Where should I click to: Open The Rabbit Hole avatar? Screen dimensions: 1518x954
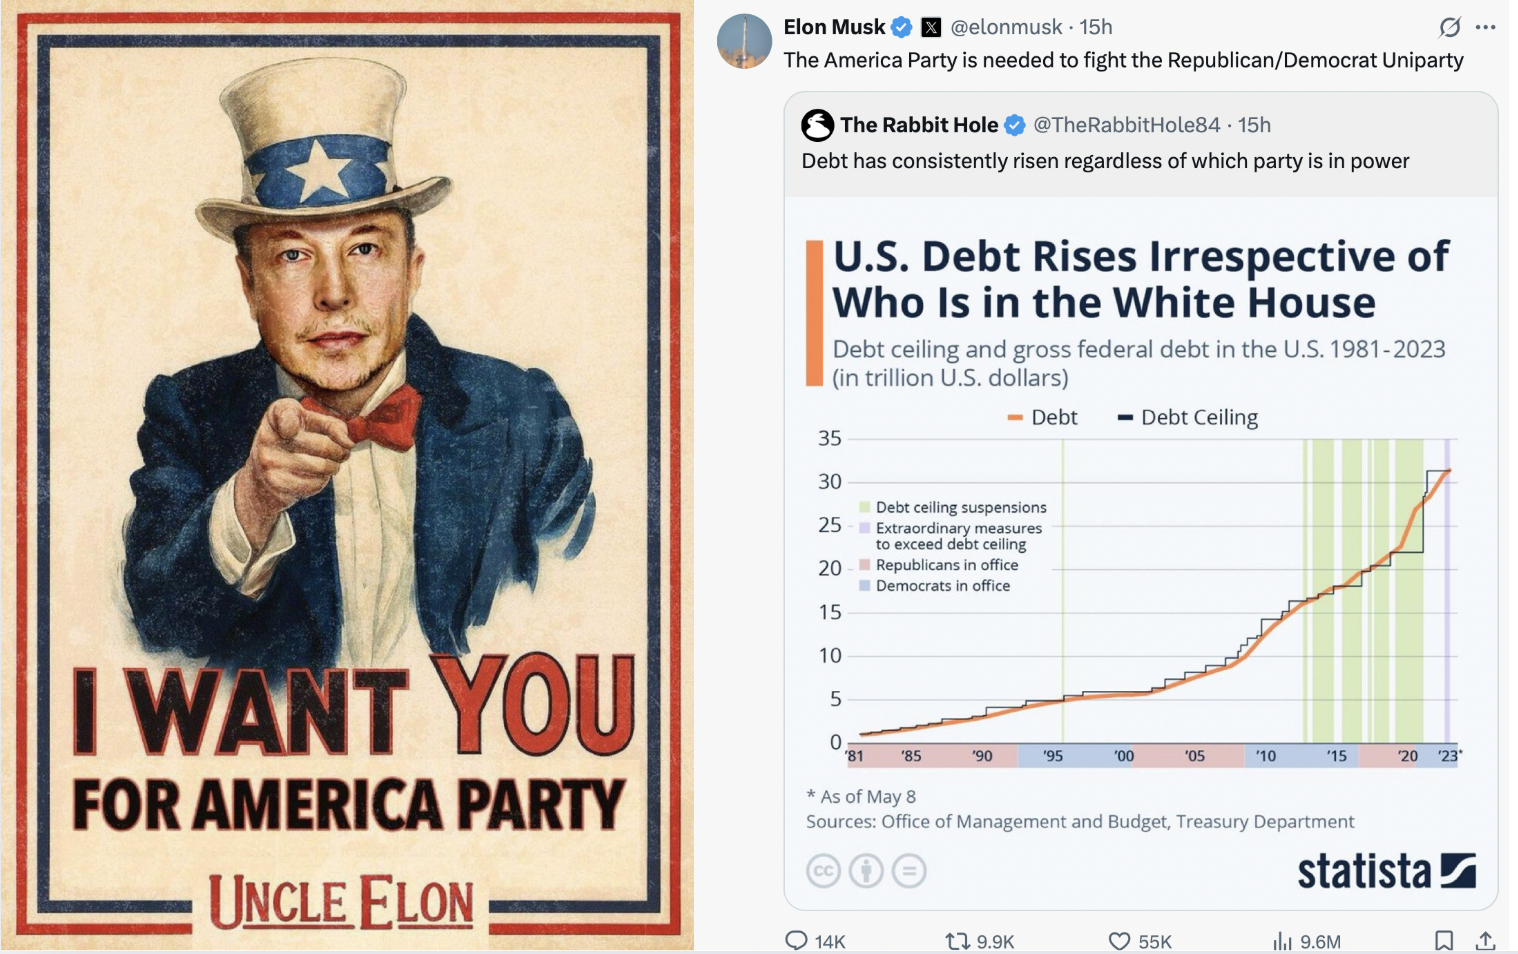coord(818,125)
